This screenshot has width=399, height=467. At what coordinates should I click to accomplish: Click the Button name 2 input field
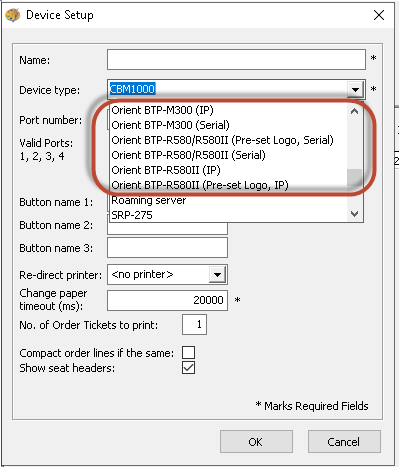167,228
